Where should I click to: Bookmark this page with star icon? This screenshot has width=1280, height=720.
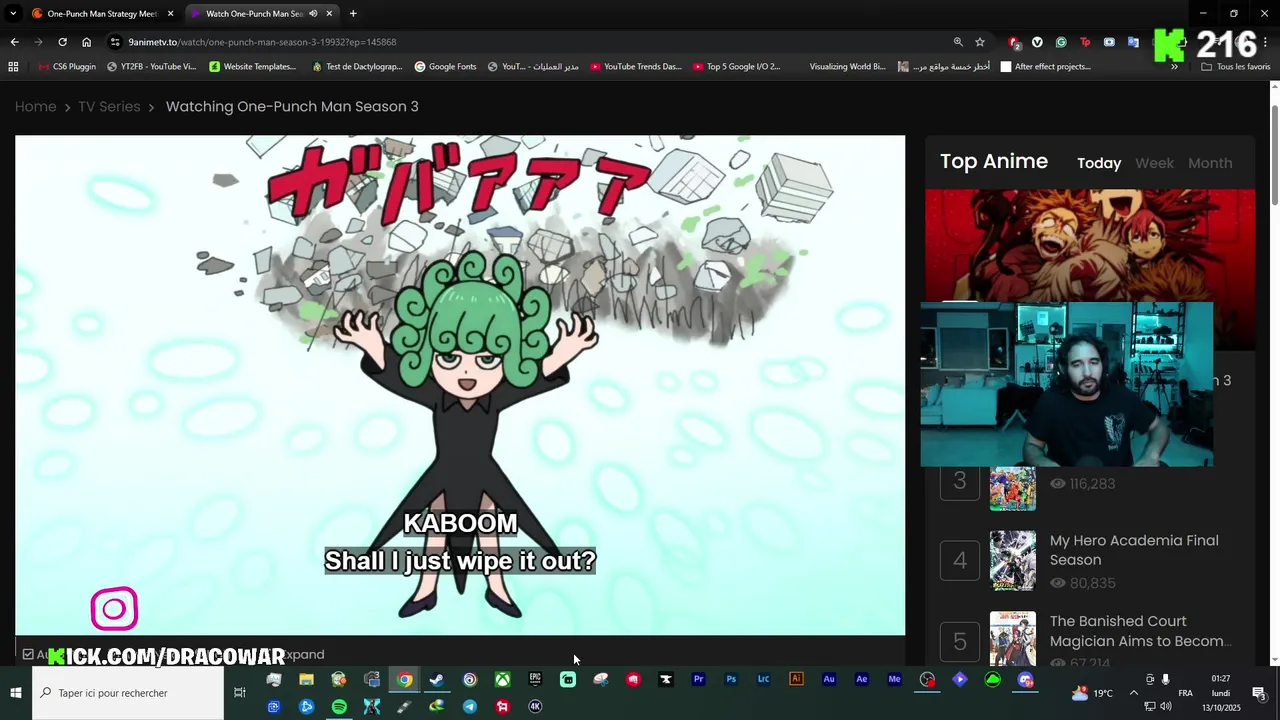coord(980,42)
